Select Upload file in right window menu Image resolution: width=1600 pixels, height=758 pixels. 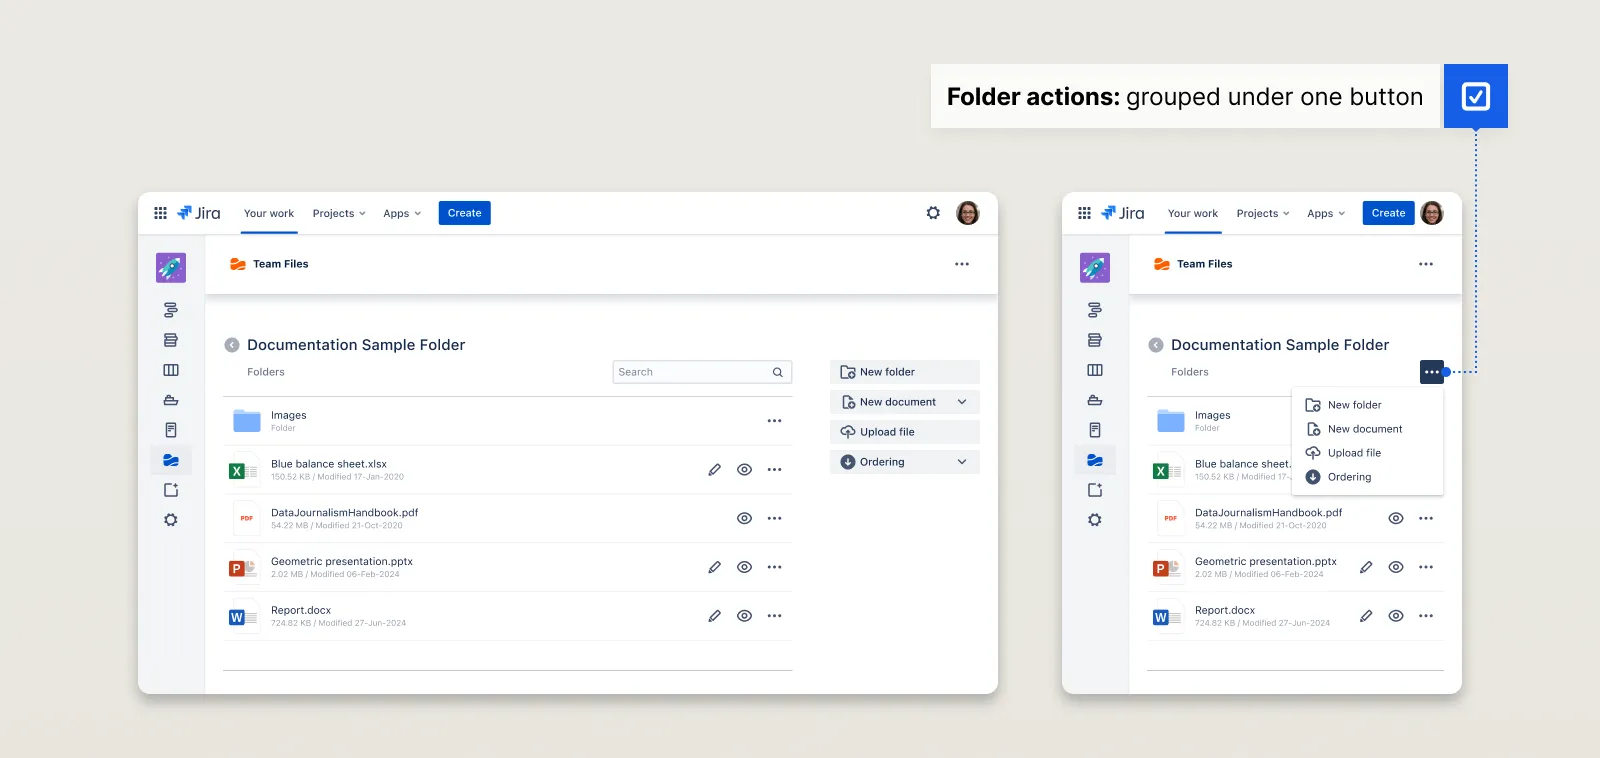[x=1368, y=453]
